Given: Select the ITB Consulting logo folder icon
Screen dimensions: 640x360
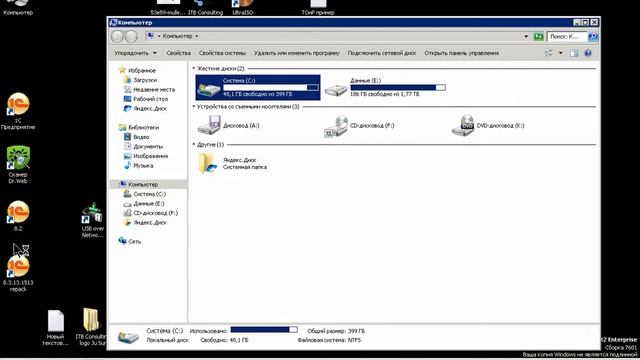Looking at the screenshot, I should point(91,327).
